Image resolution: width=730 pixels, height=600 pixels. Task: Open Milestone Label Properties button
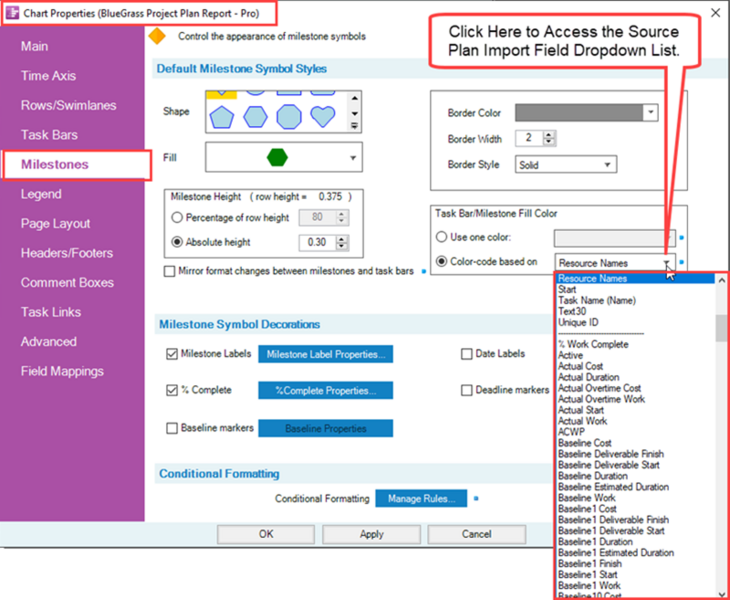click(325, 354)
